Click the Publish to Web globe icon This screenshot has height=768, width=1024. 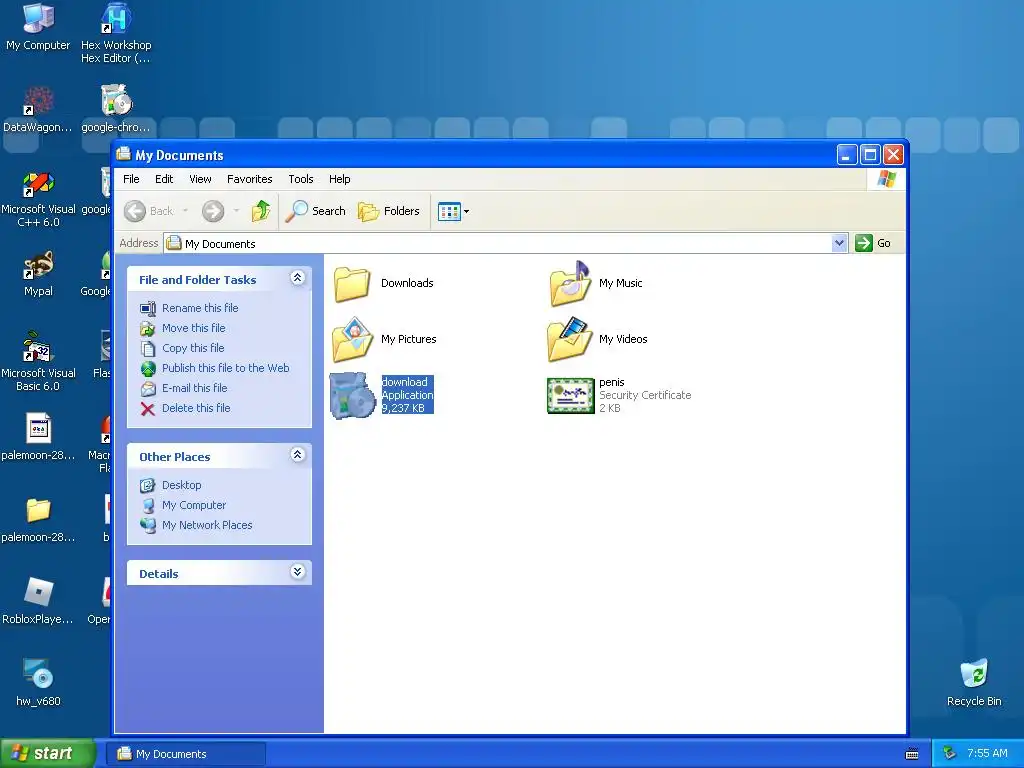click(x=148, y=368)
